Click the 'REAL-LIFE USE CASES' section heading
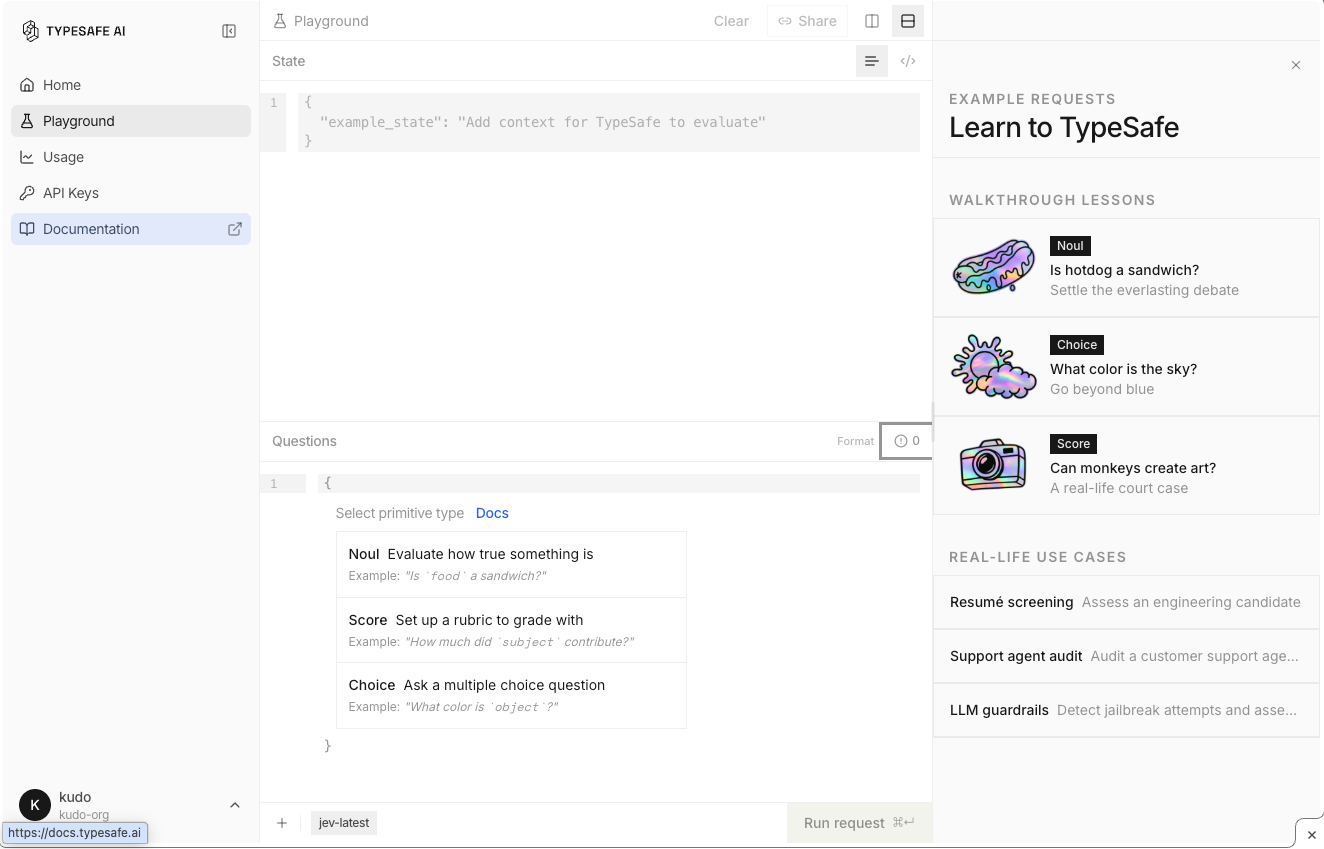Image resolution: width=1324 pixels, height=849 pixels. click(1038, 557)
